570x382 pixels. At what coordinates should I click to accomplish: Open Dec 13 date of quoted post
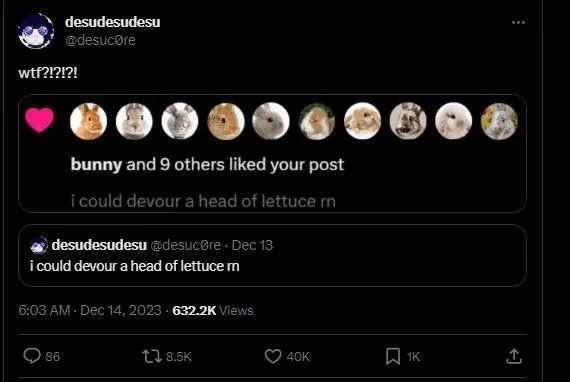pos(252,245)
